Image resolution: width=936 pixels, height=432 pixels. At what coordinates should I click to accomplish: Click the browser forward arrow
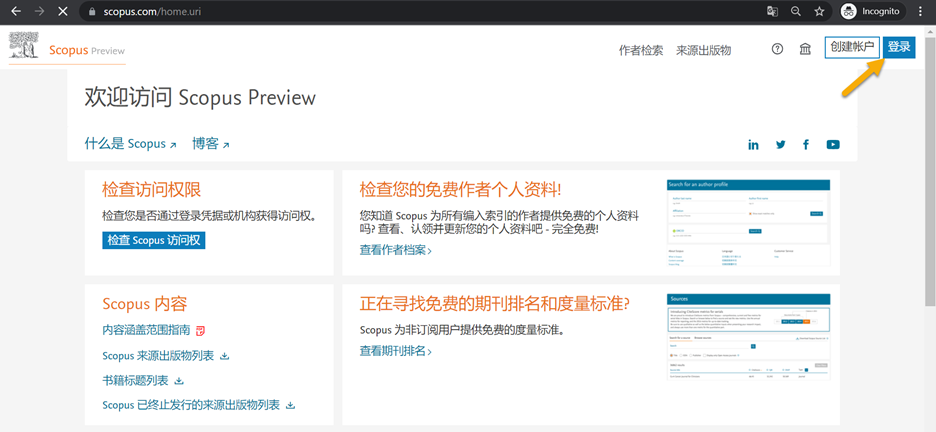(40, 11)
